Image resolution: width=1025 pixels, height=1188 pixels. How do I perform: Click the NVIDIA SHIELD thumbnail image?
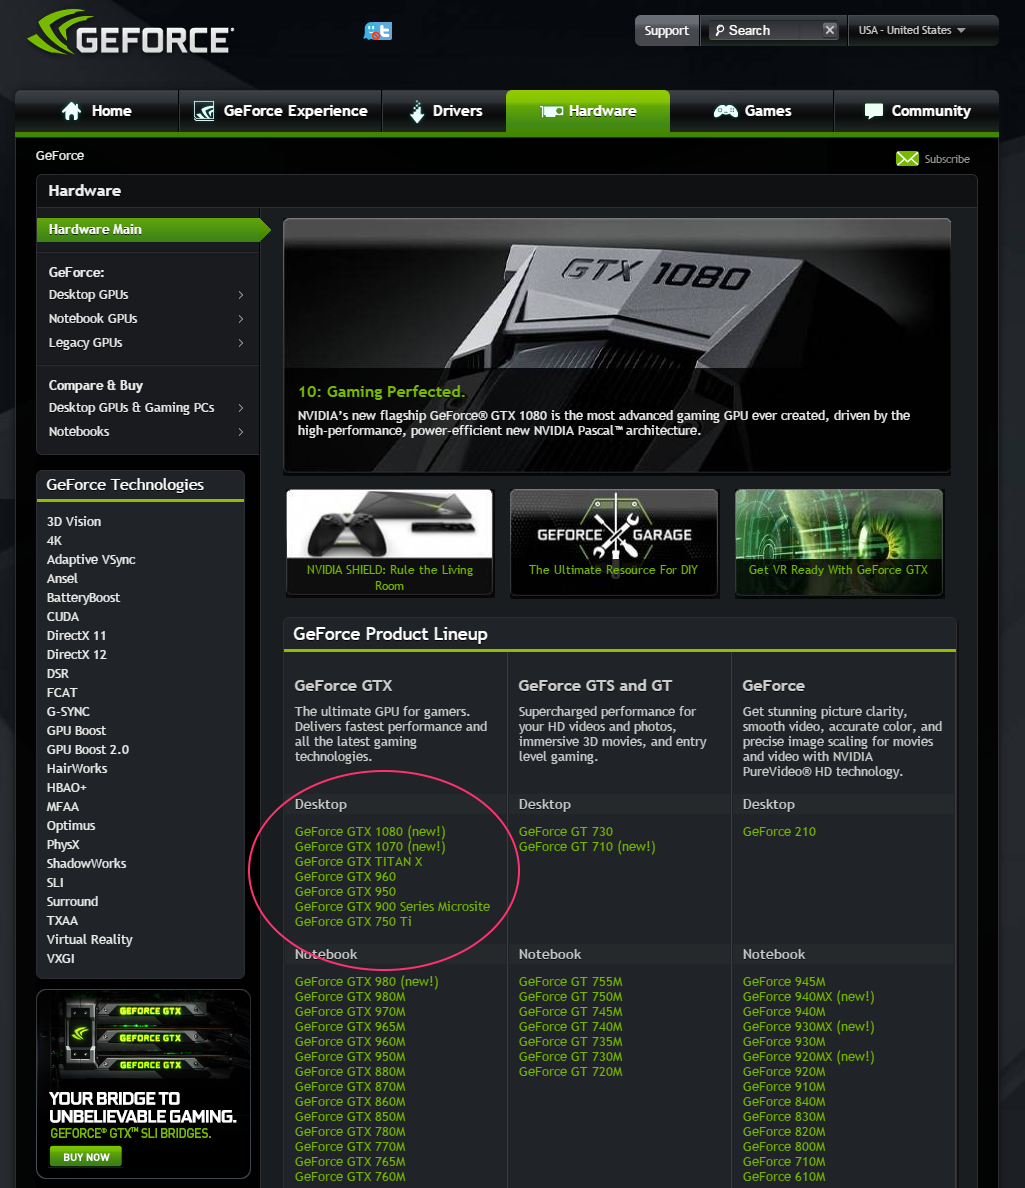[389, 524]
